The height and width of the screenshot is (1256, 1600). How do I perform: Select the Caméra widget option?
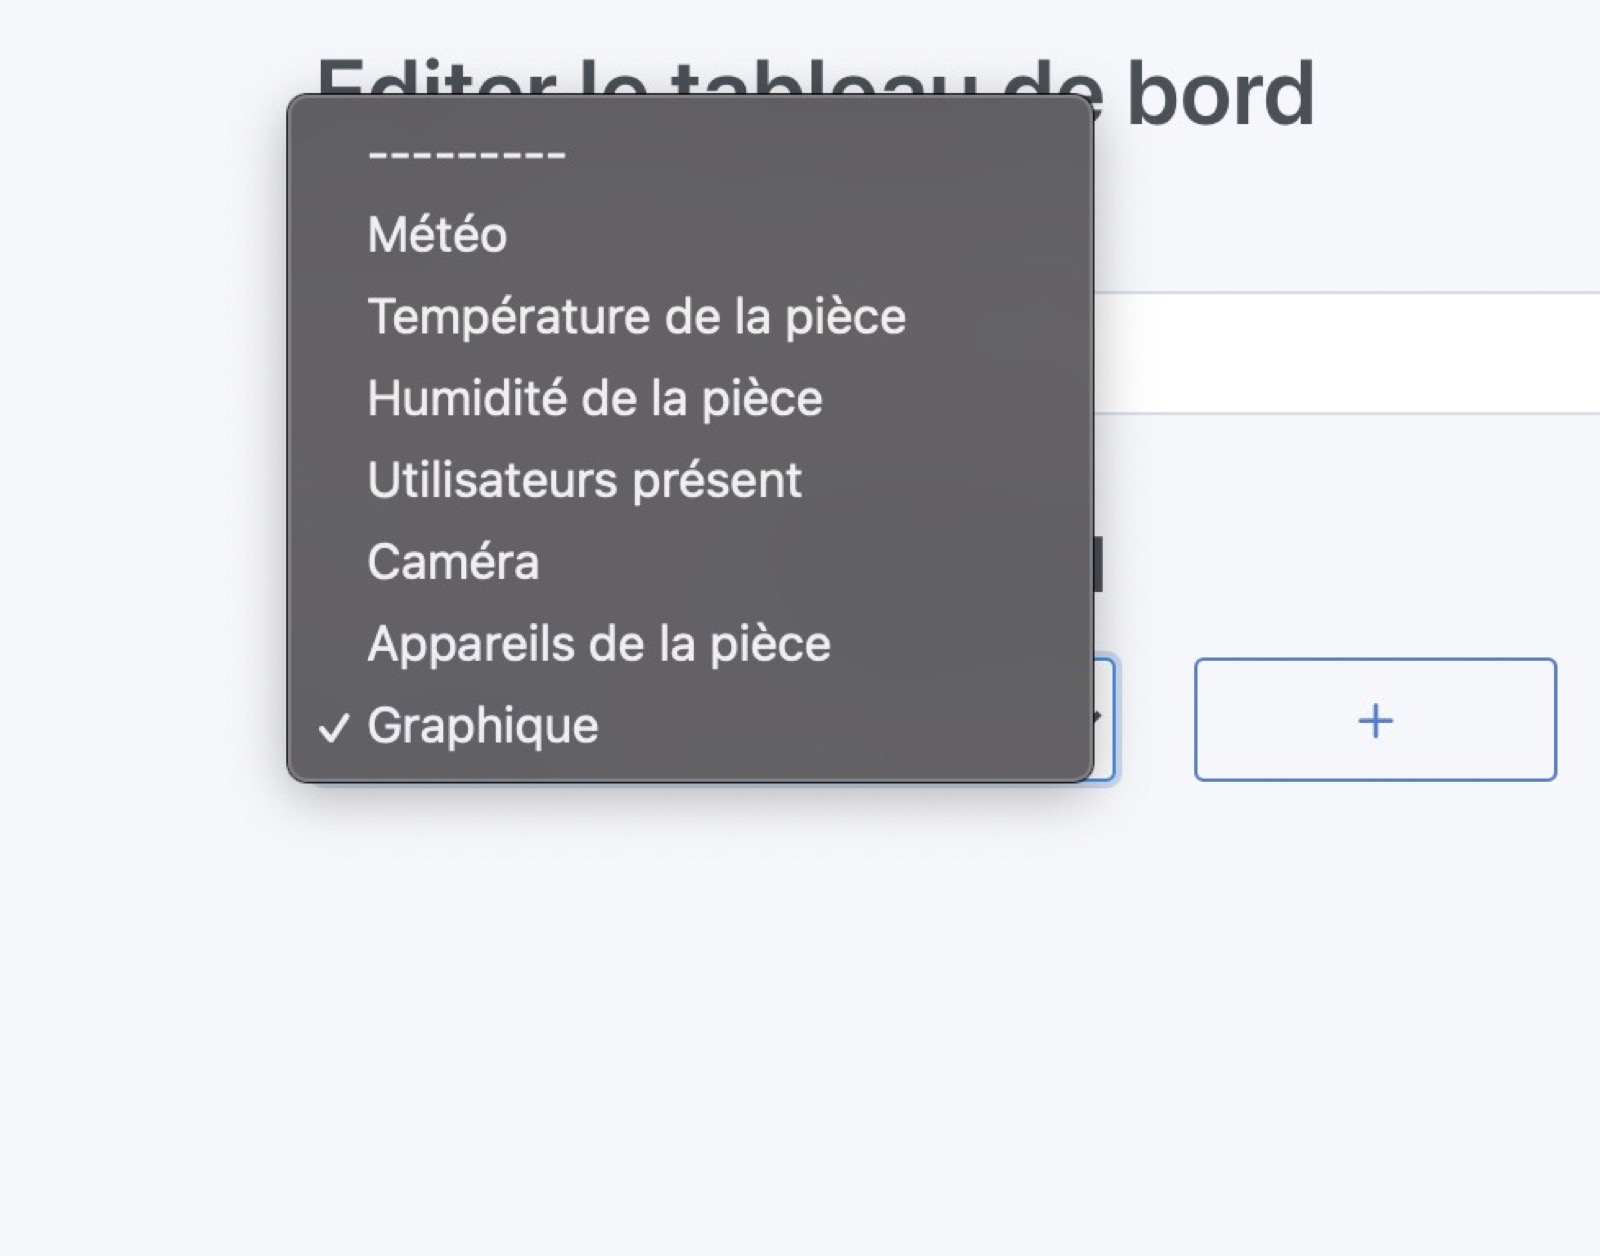tap(453, 561)
